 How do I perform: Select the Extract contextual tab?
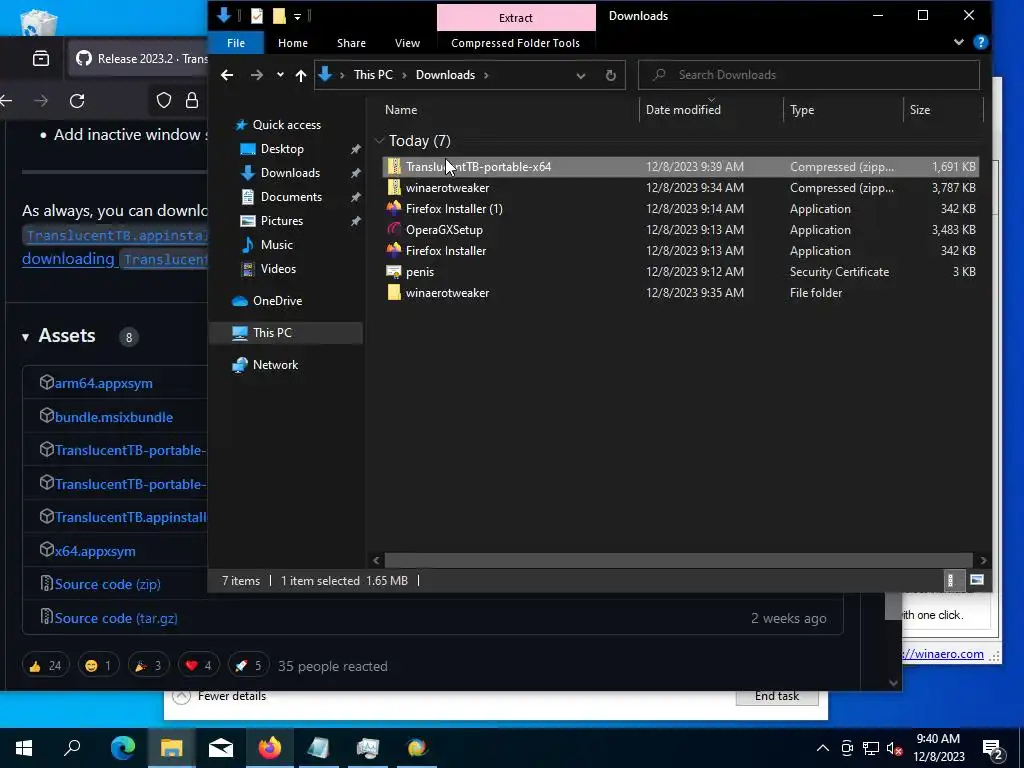516,18
